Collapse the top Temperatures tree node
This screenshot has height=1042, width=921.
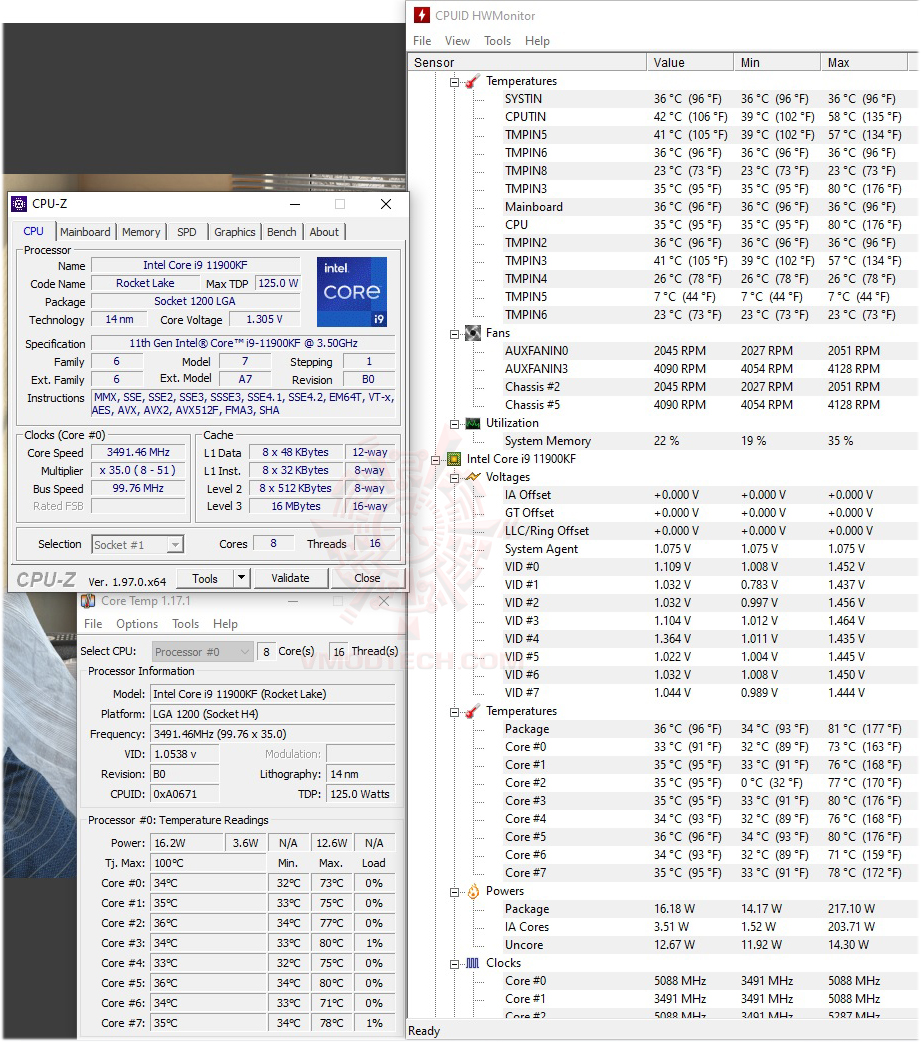point(455,82)
